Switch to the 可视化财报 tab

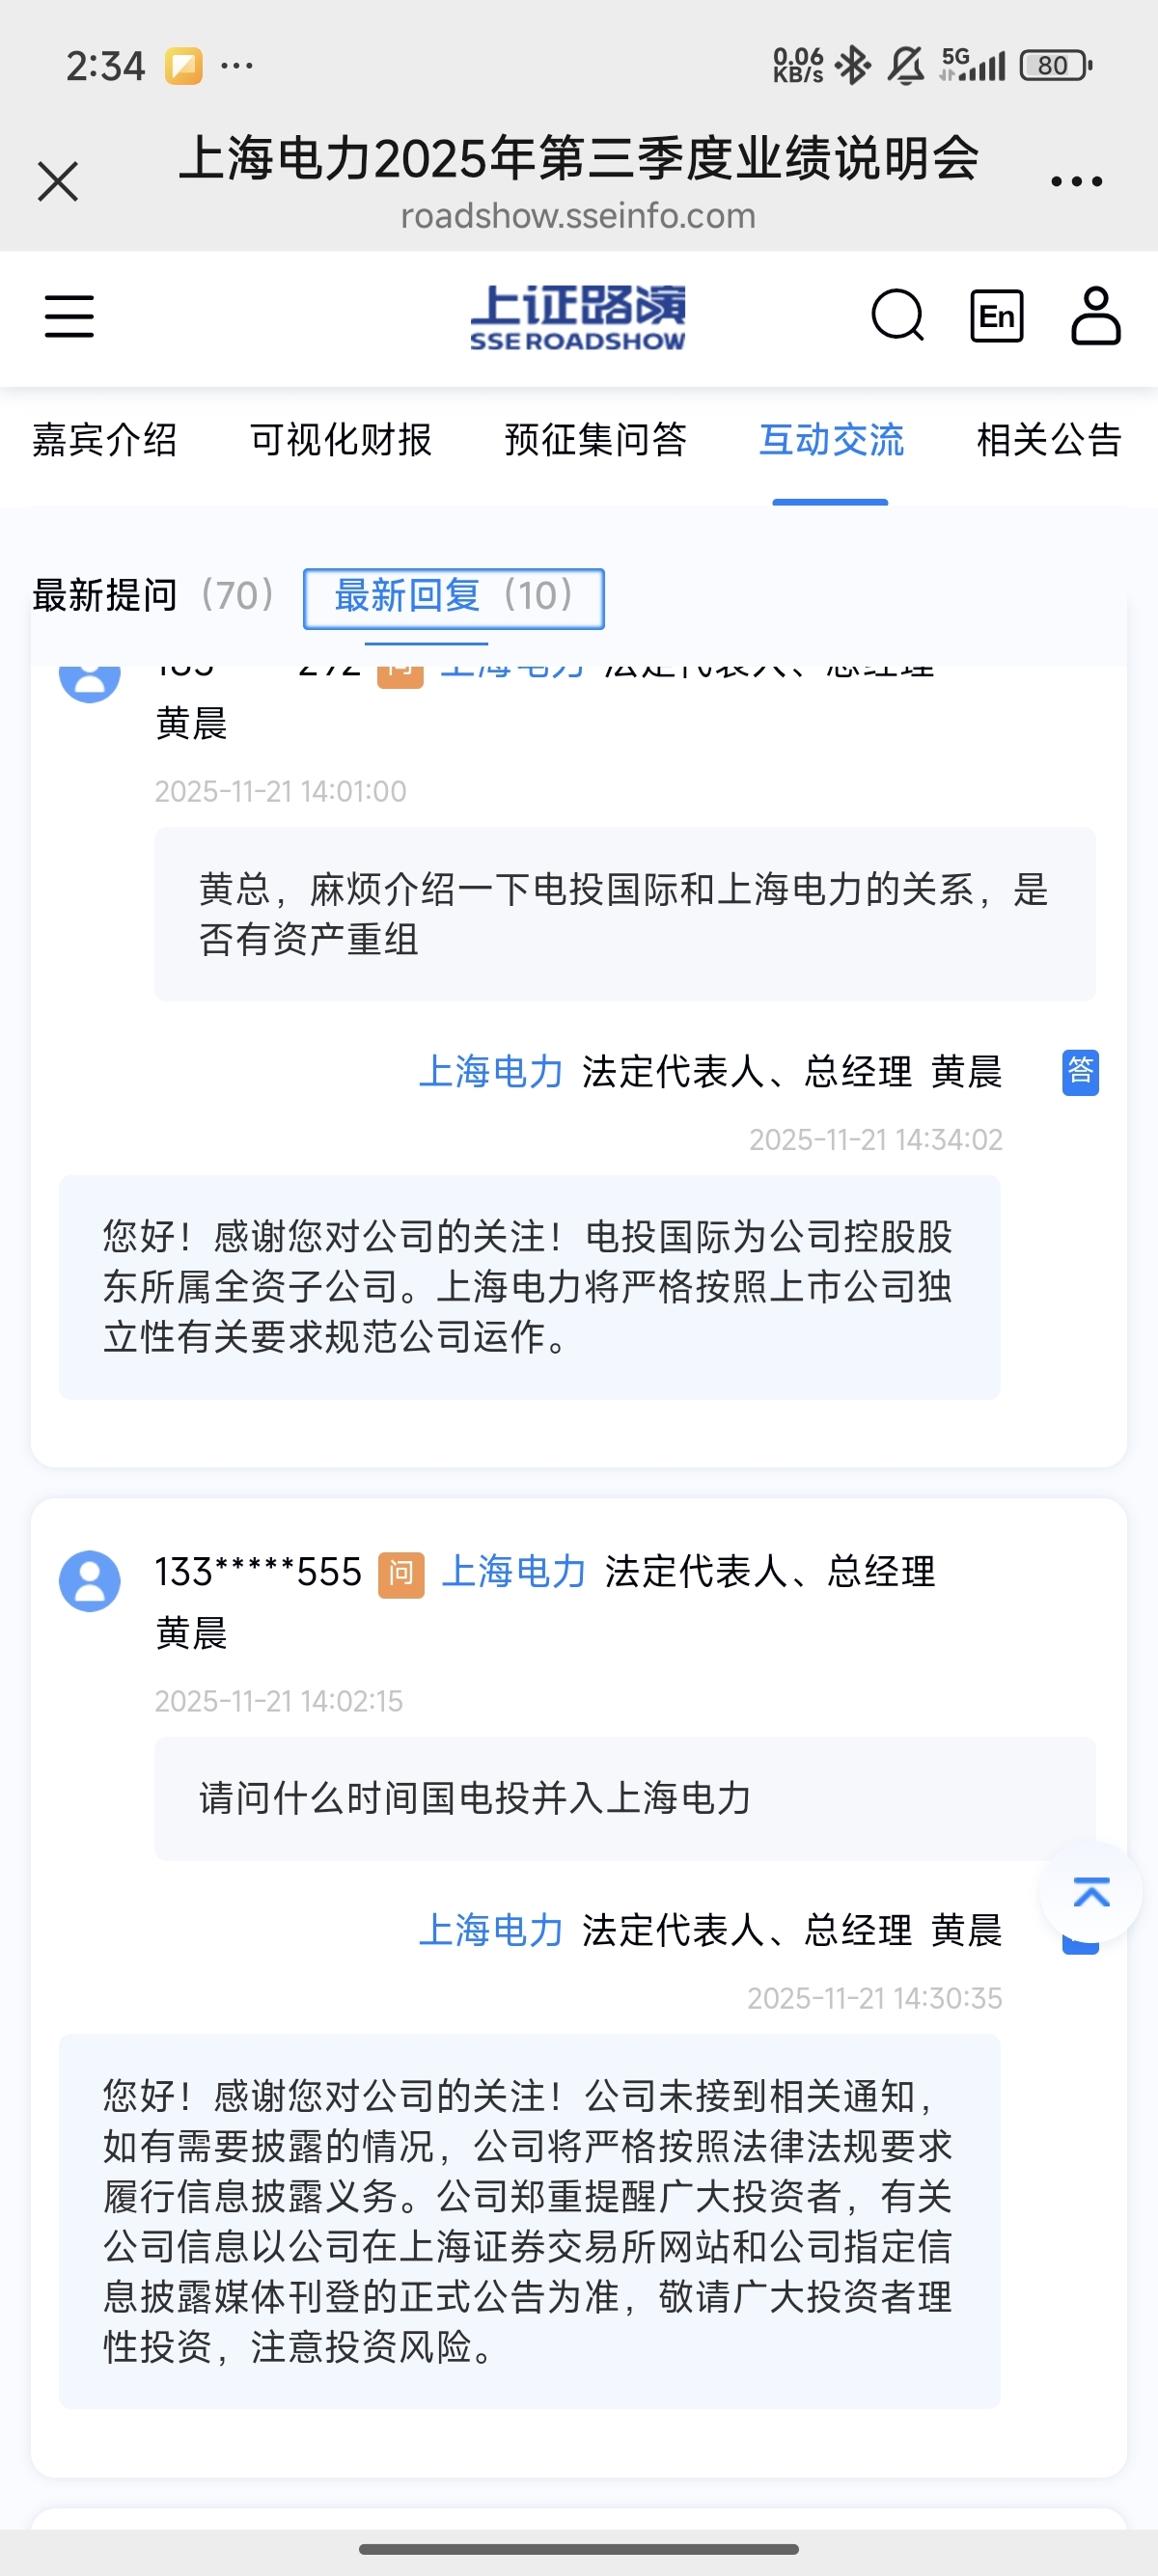[341, 440]
